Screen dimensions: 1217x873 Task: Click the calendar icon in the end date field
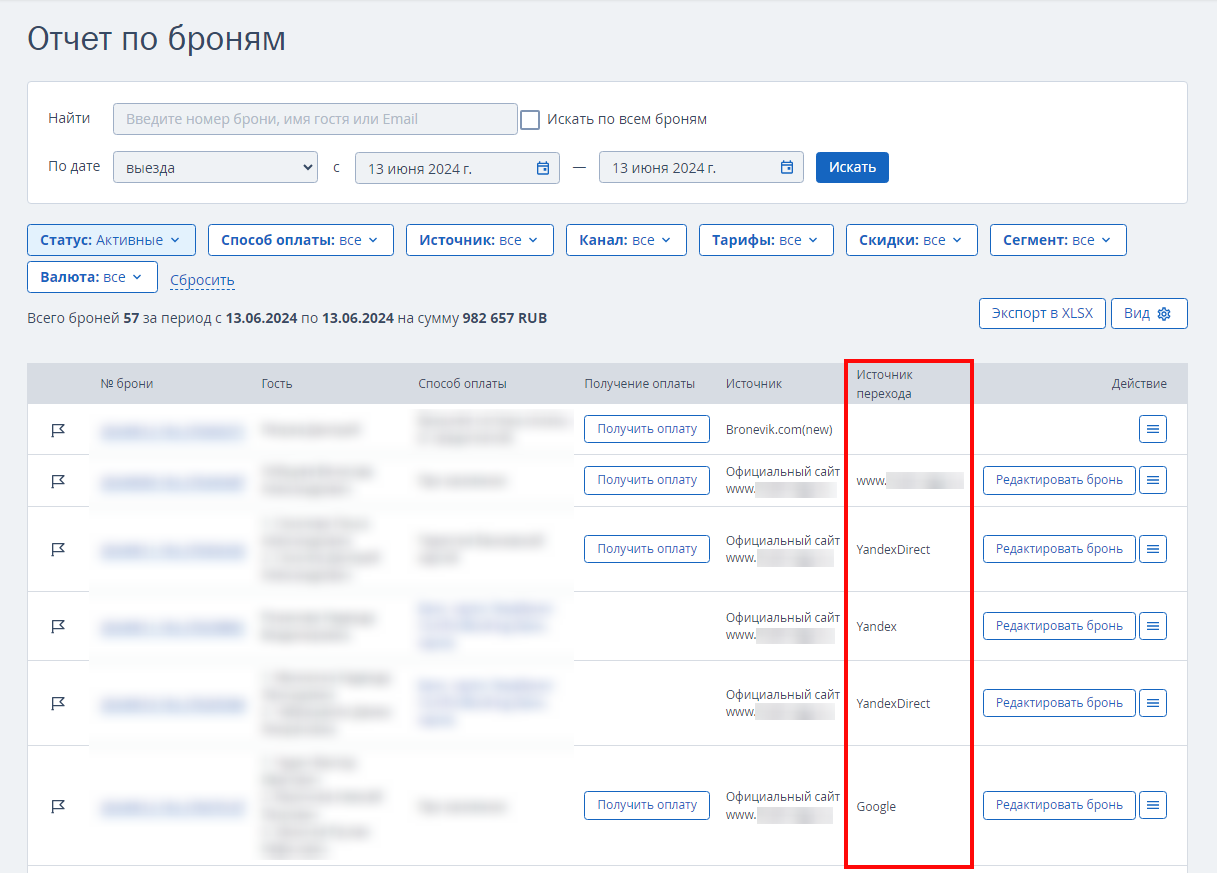(x=787, y=168)
